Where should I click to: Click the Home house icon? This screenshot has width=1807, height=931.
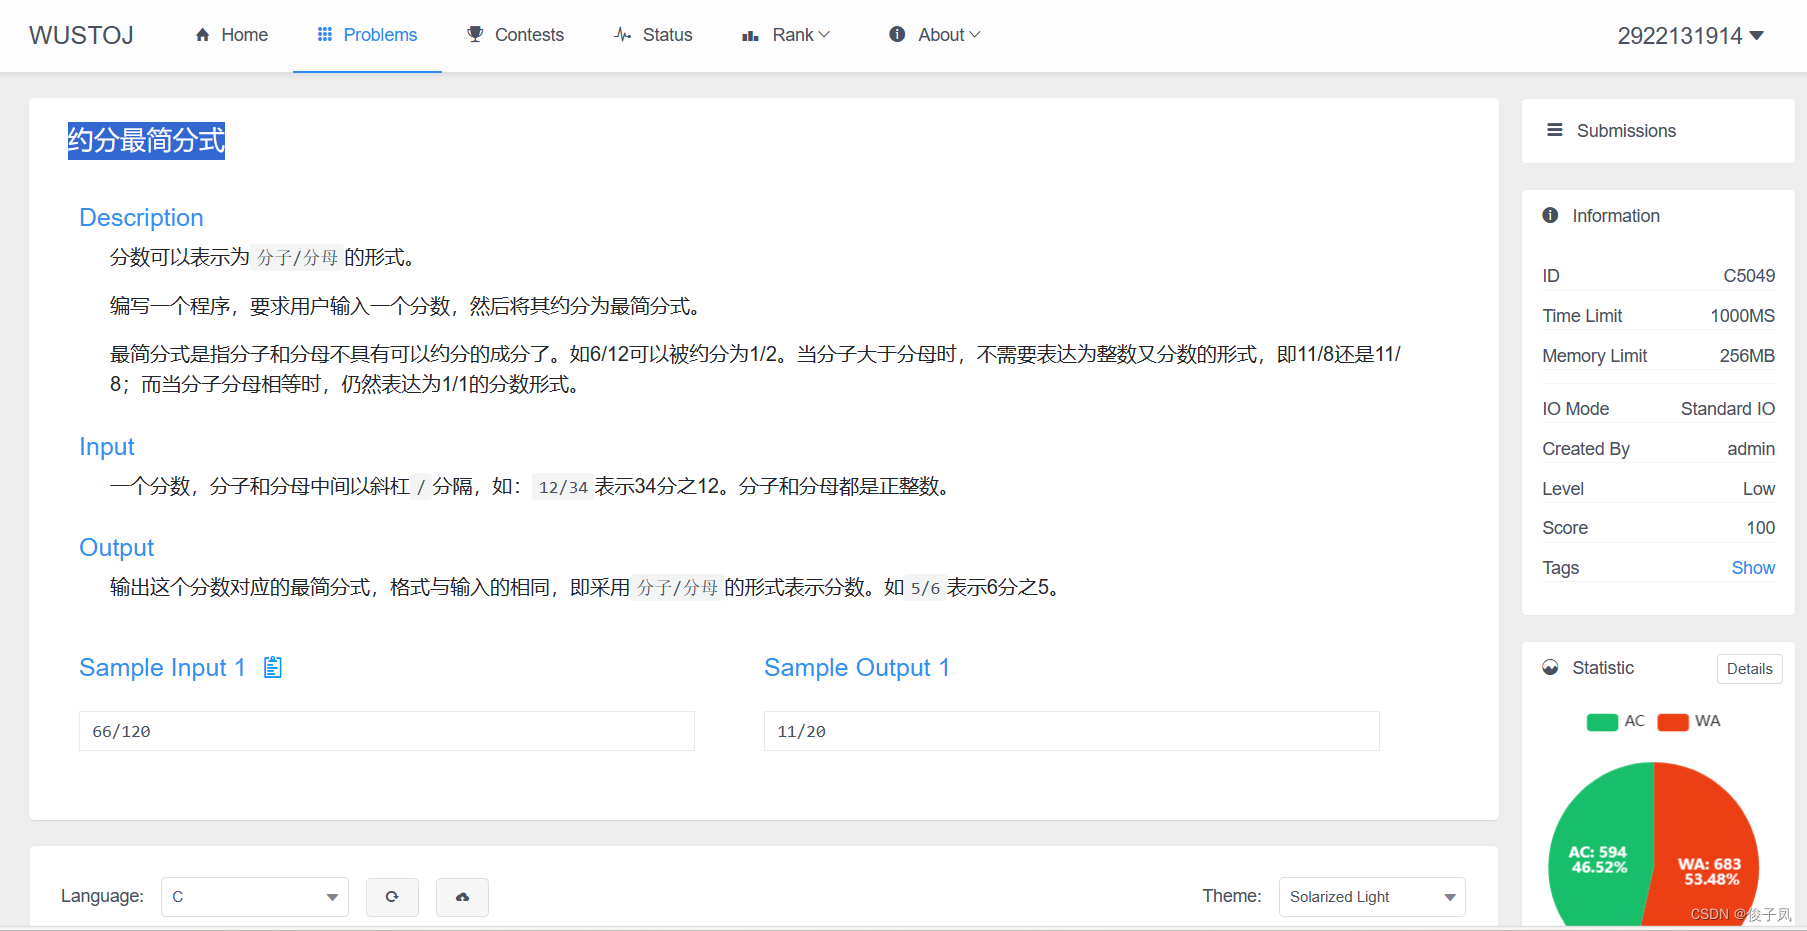click(x=203, y=35)
